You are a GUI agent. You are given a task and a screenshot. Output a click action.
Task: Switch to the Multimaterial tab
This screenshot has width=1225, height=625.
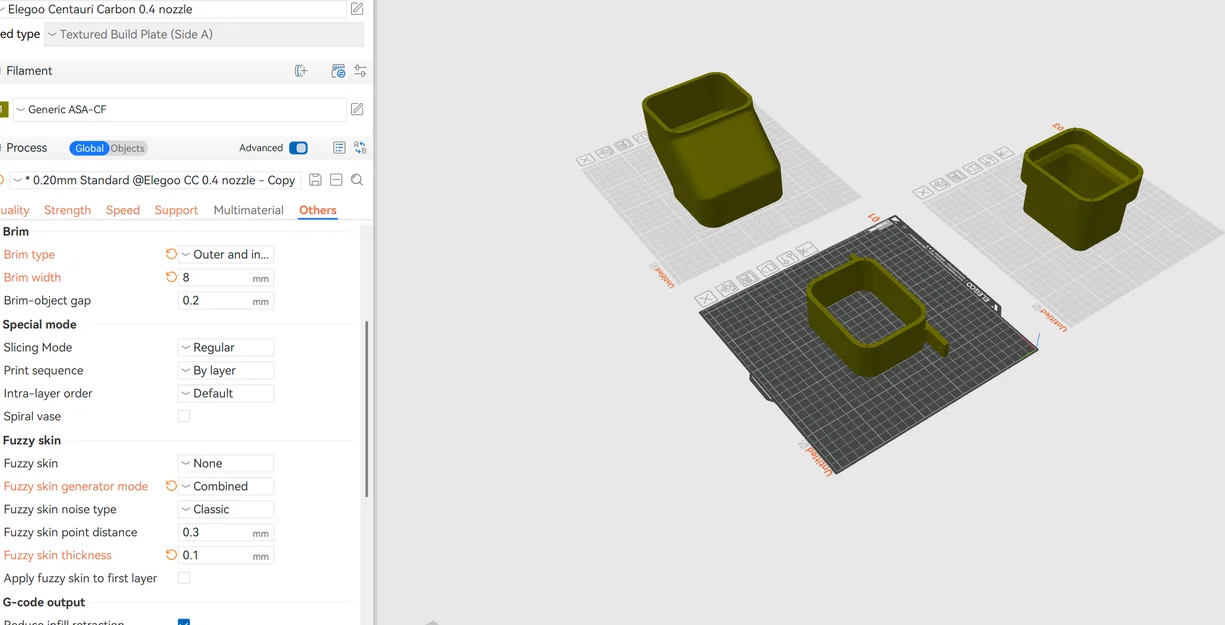pos(248,210)
